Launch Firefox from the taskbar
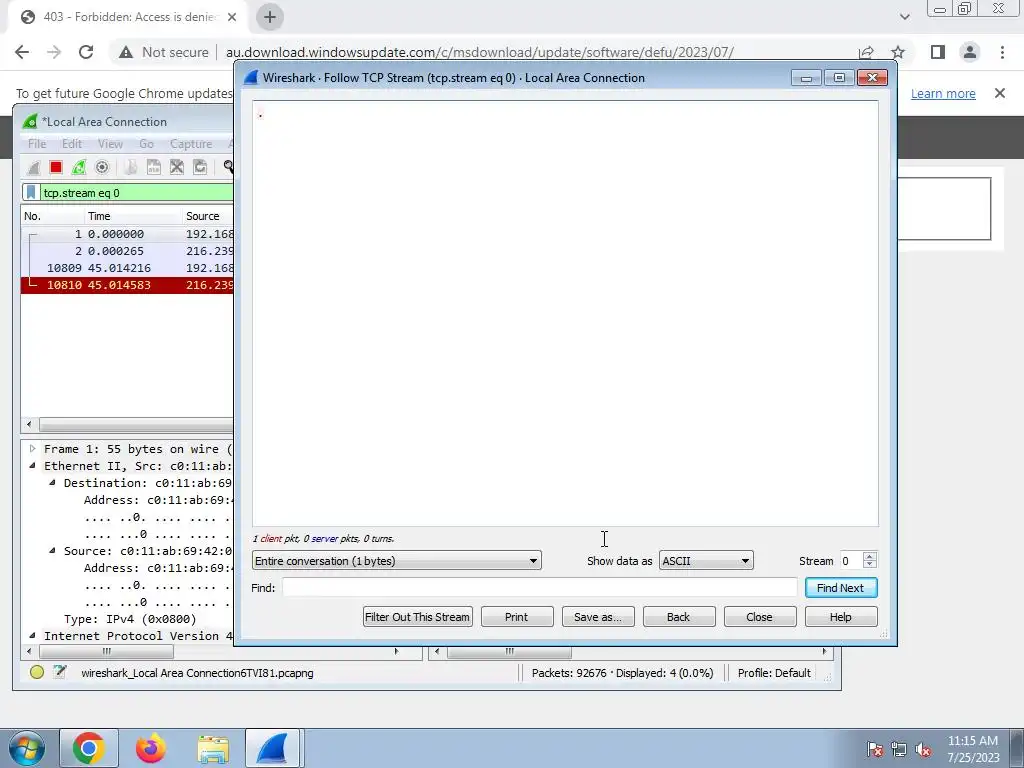Screen dimensions: 1024x768 coord(151,748)
